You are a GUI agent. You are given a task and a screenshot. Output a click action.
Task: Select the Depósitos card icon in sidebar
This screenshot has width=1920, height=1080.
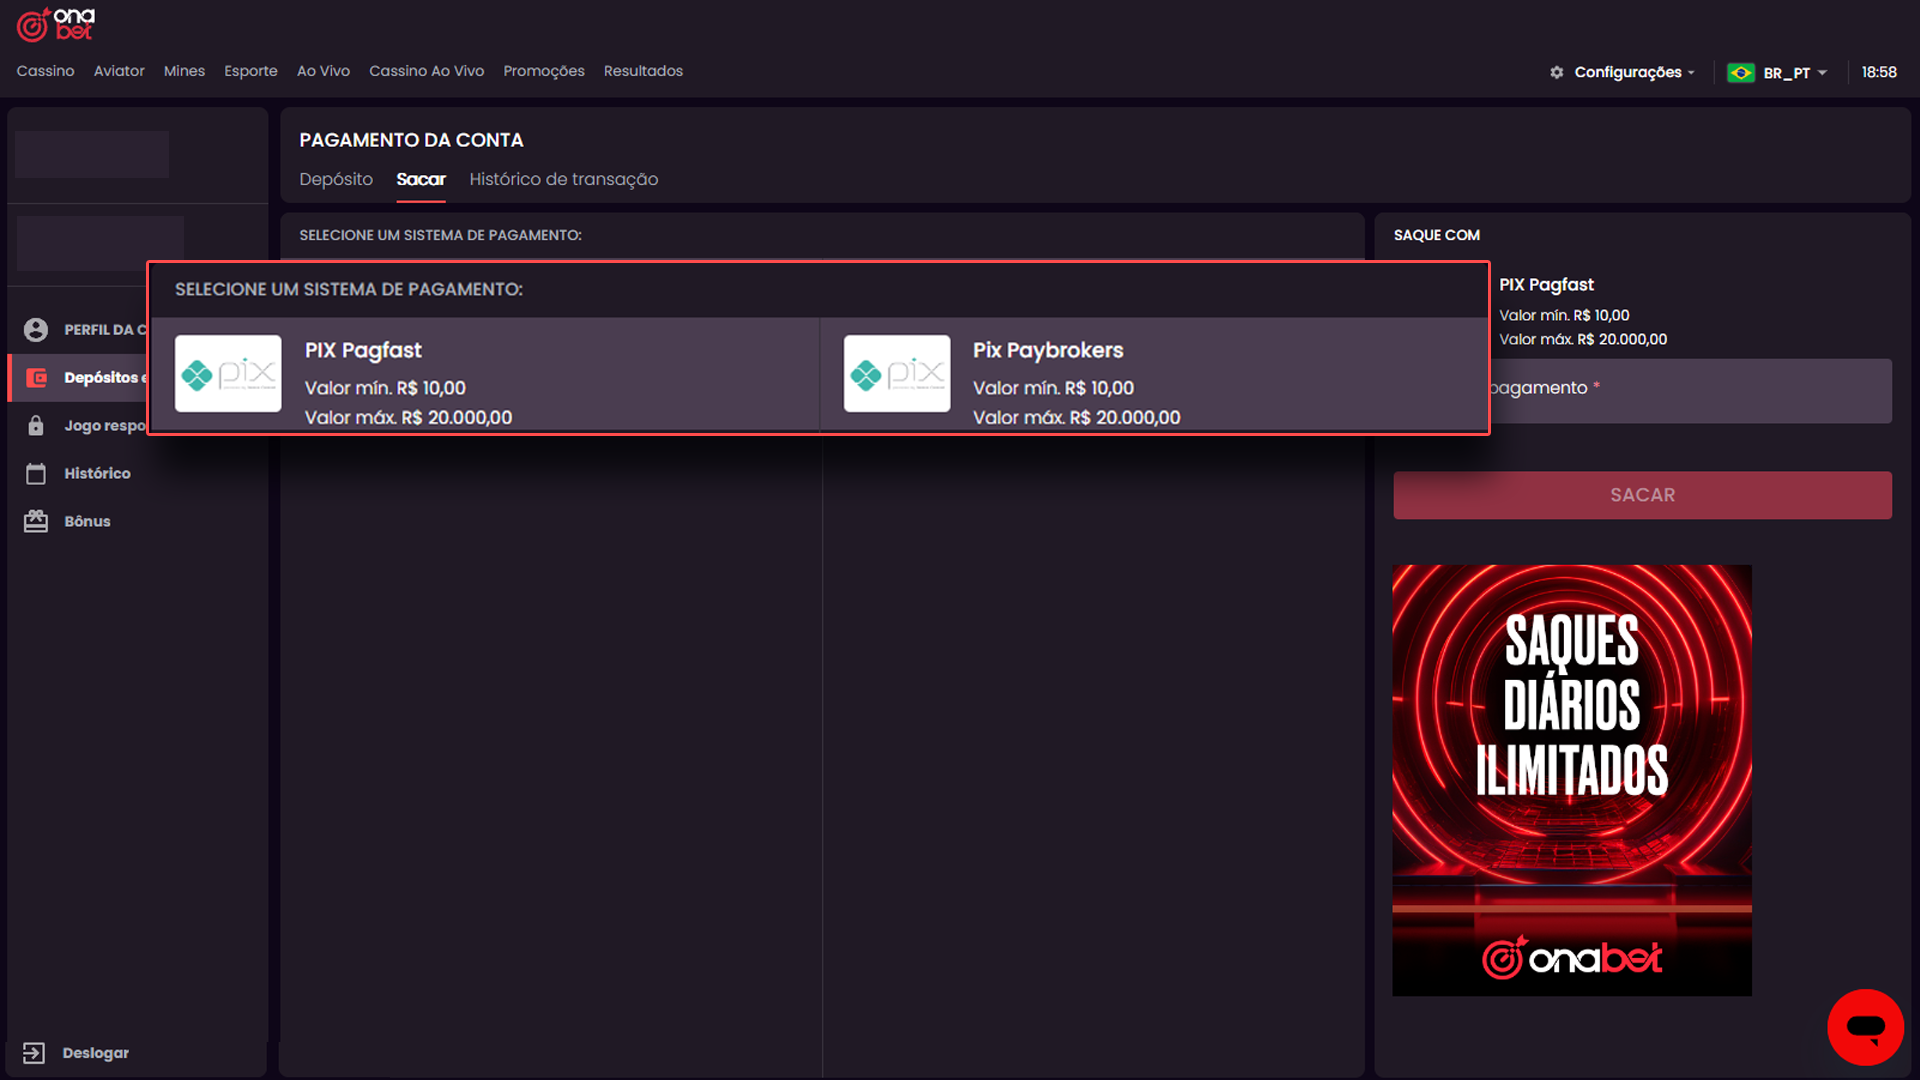(x=36, y=378)
